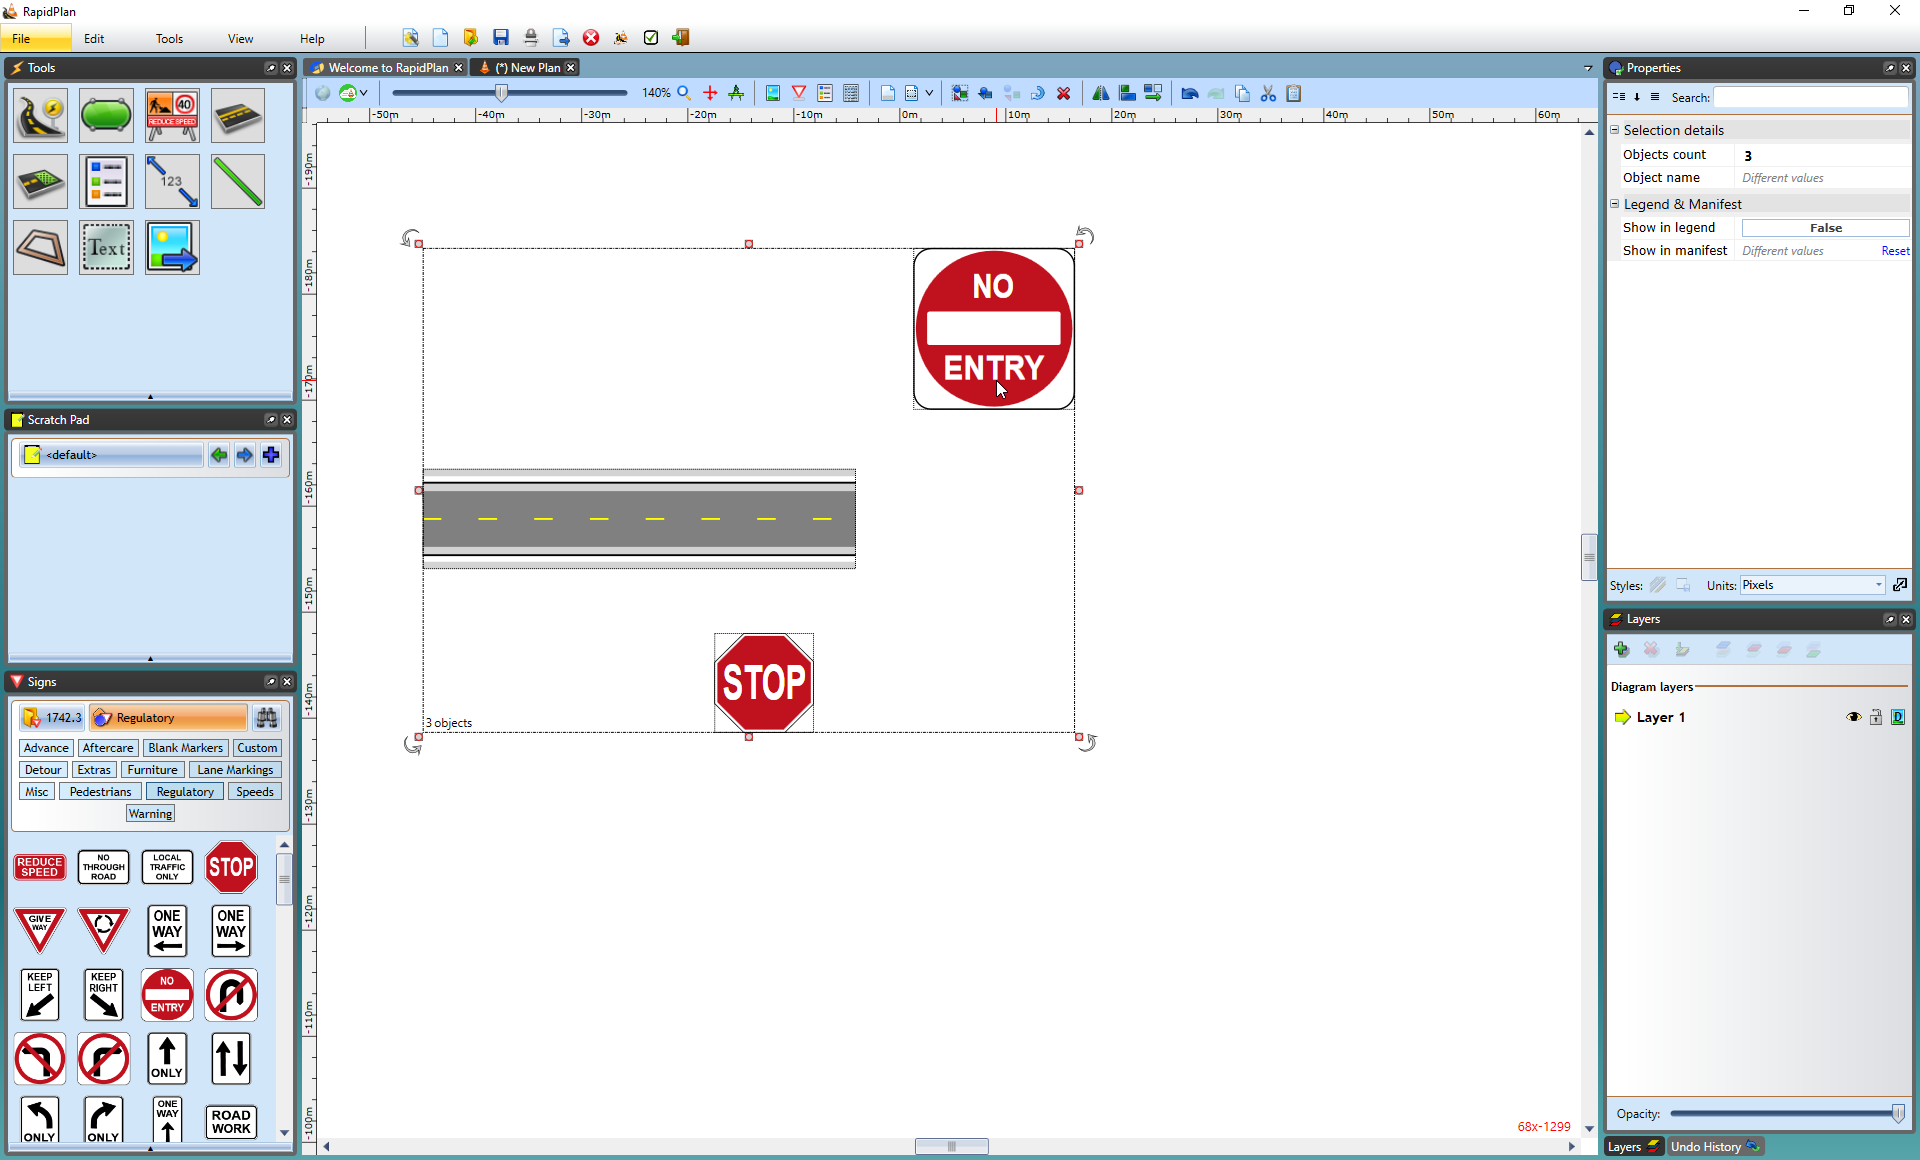Open the Units dropdown showing Pixels
This screenshot has width=1920, height=1160.
point(1812,585)
